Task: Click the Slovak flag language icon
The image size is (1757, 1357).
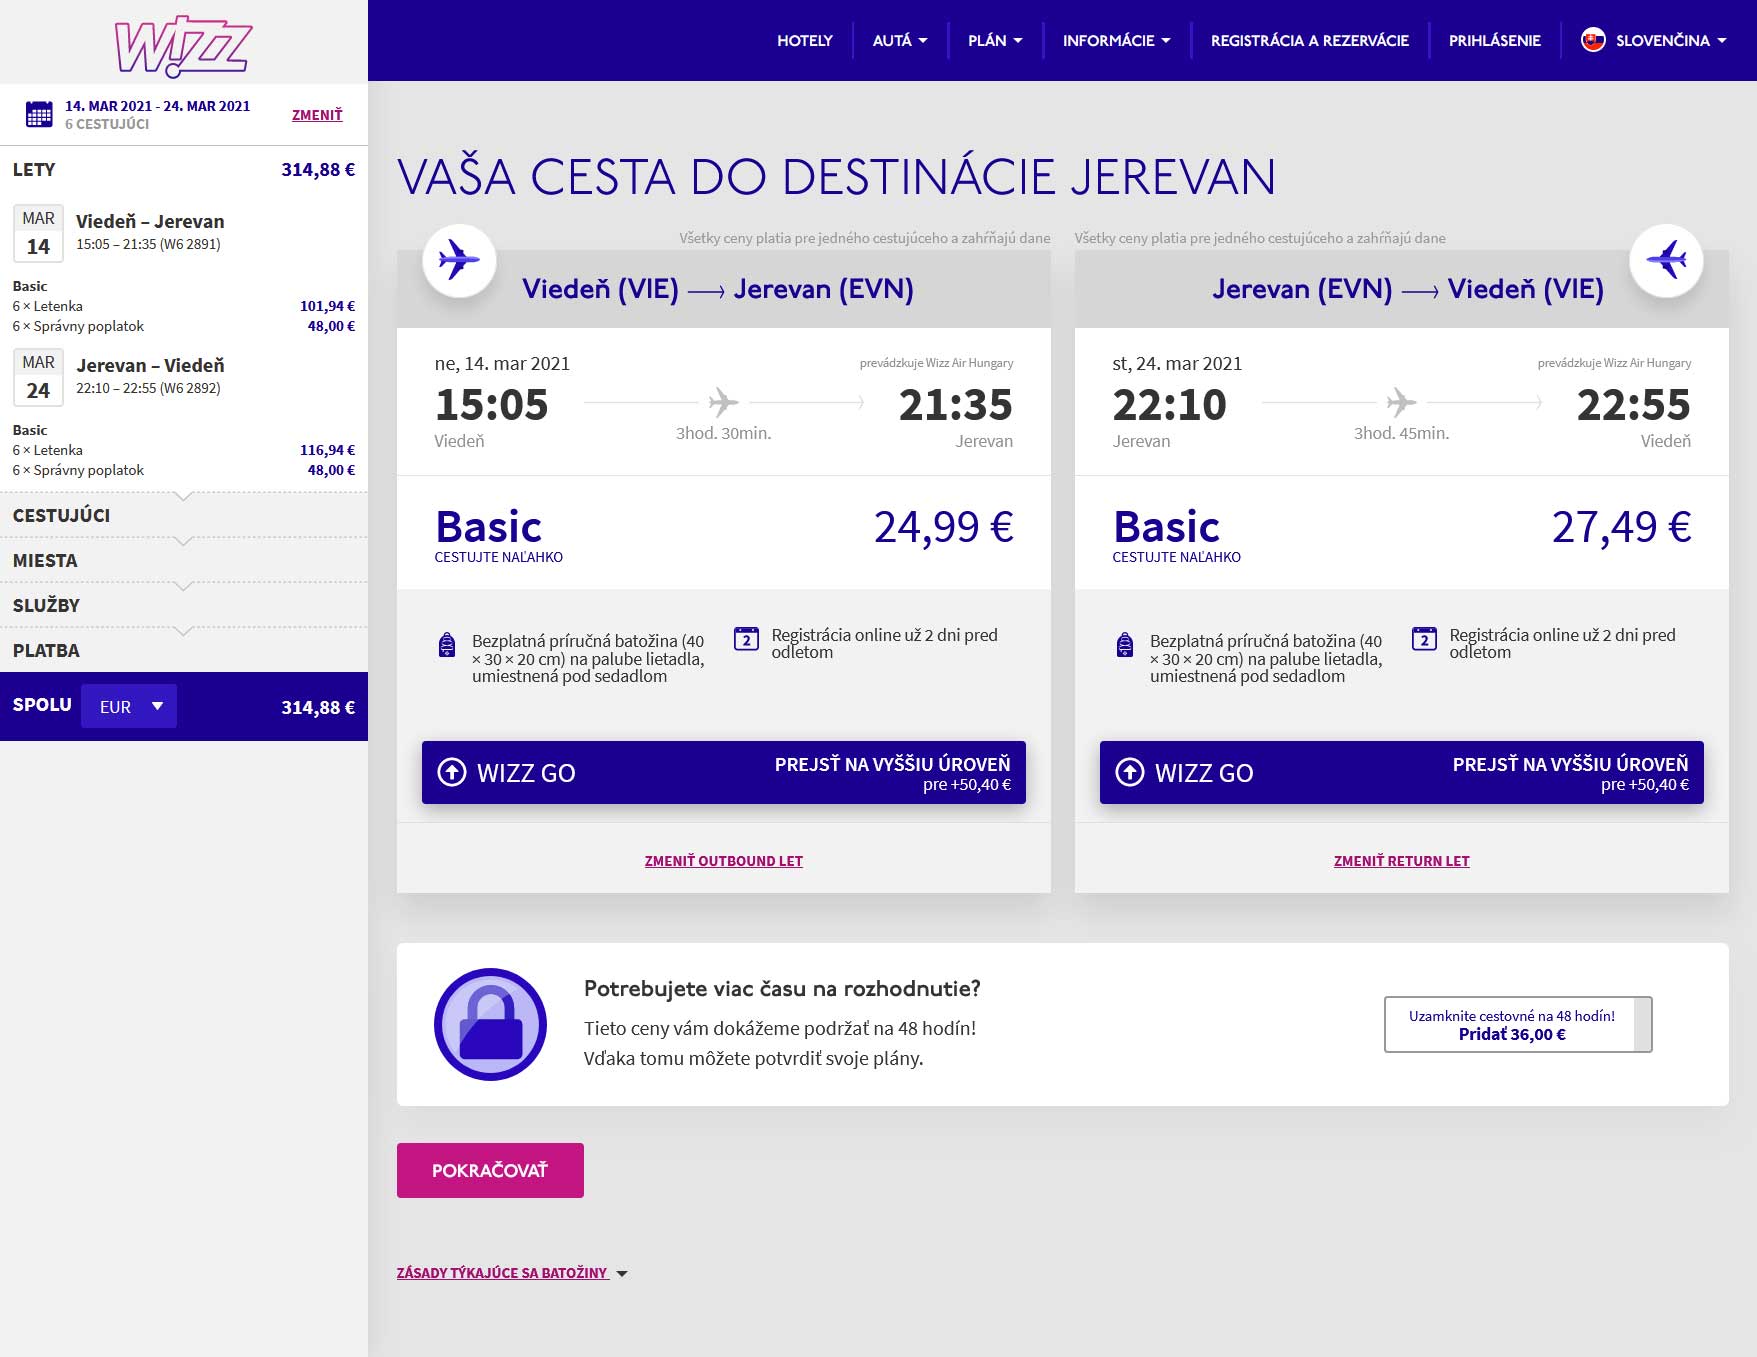Action: [1592, 40]
